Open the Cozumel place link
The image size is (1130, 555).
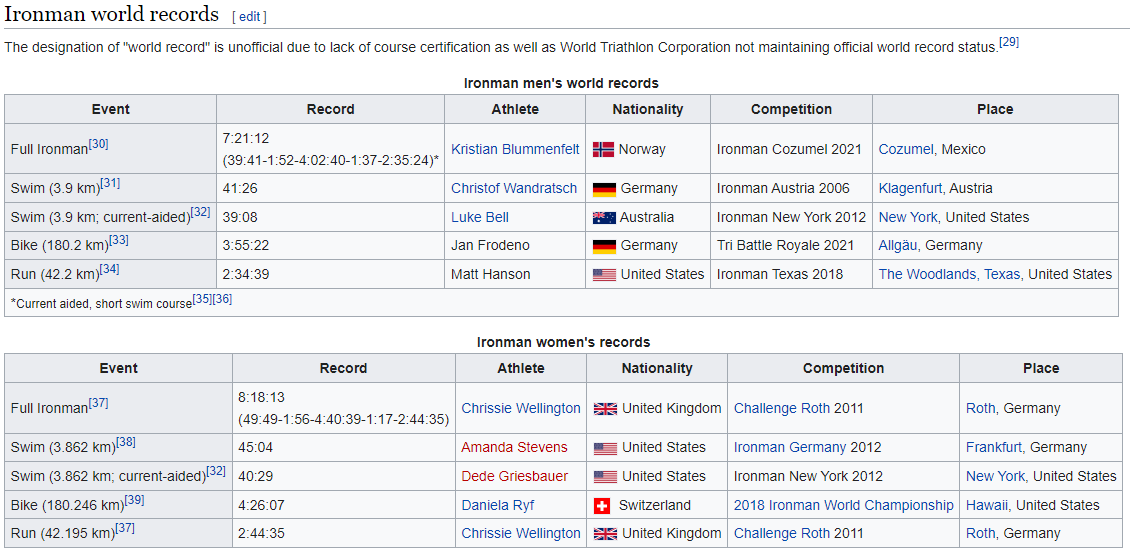pyautogui.click(x=906, y=149)
